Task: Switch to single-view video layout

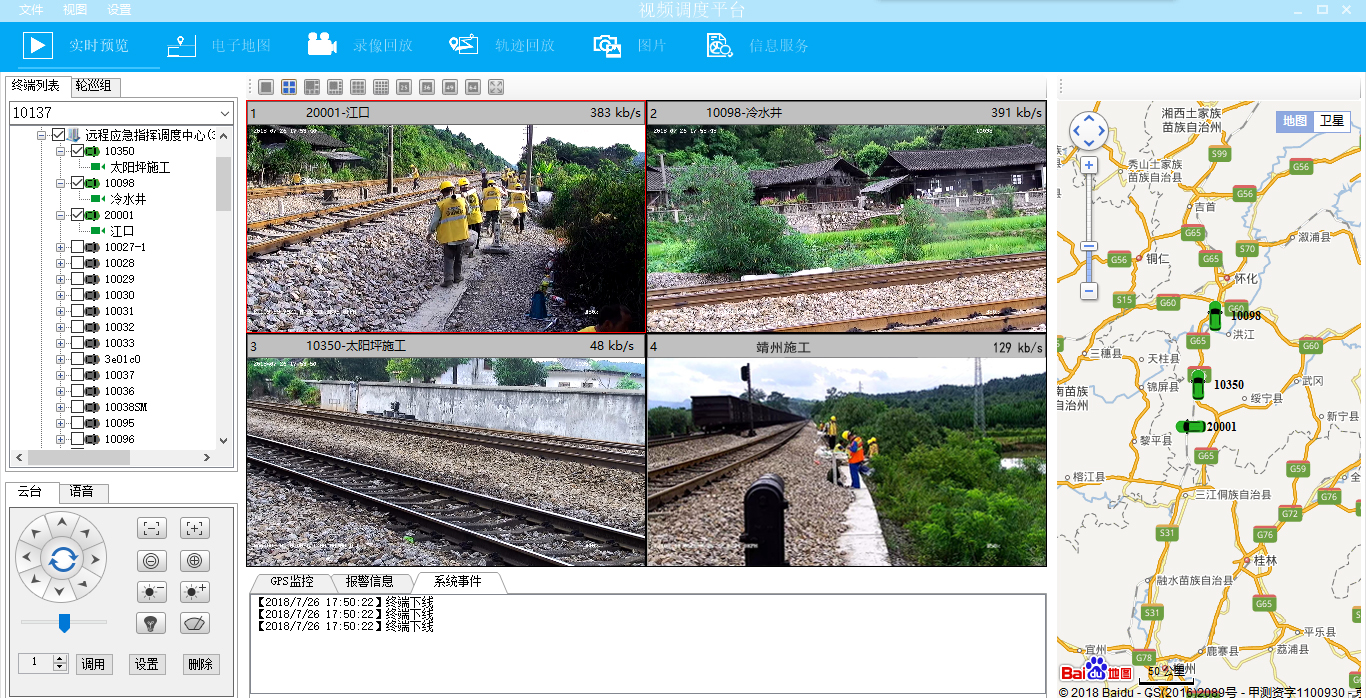Action: coord(266,87)
